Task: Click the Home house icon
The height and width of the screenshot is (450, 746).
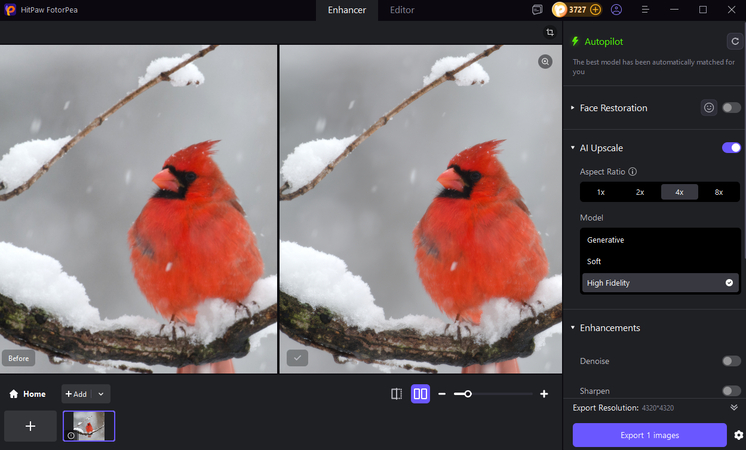Action: tap(14, 394)
